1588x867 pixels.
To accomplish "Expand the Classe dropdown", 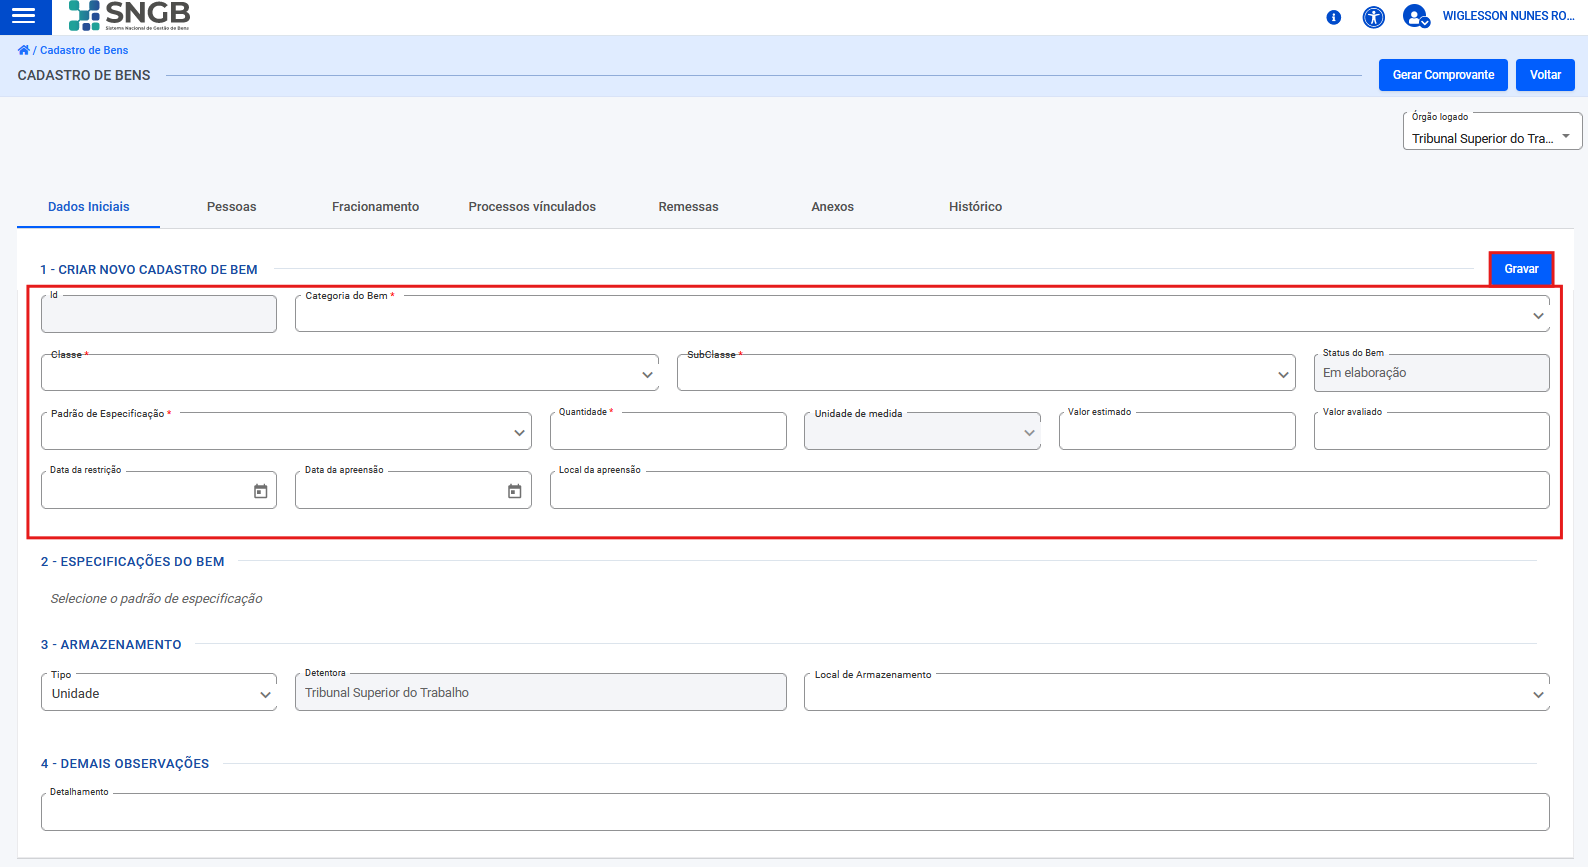I will pos(350,373).
